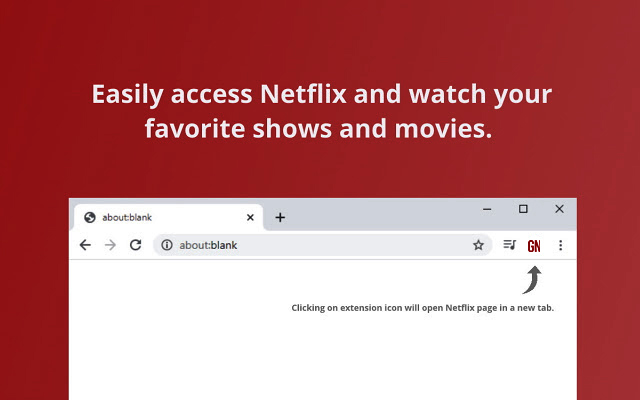Bookmark this page with the star icon
The width and height of the screenshot is (640, 400).
point(478,245)
